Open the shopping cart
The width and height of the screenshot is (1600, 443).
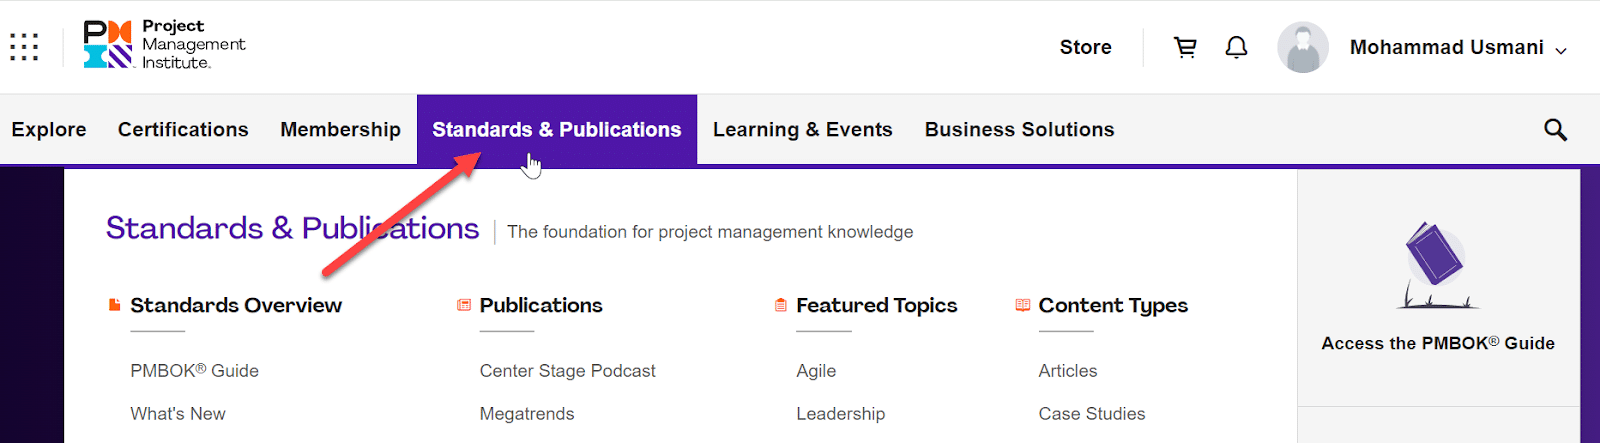(x=1185, y=47)
